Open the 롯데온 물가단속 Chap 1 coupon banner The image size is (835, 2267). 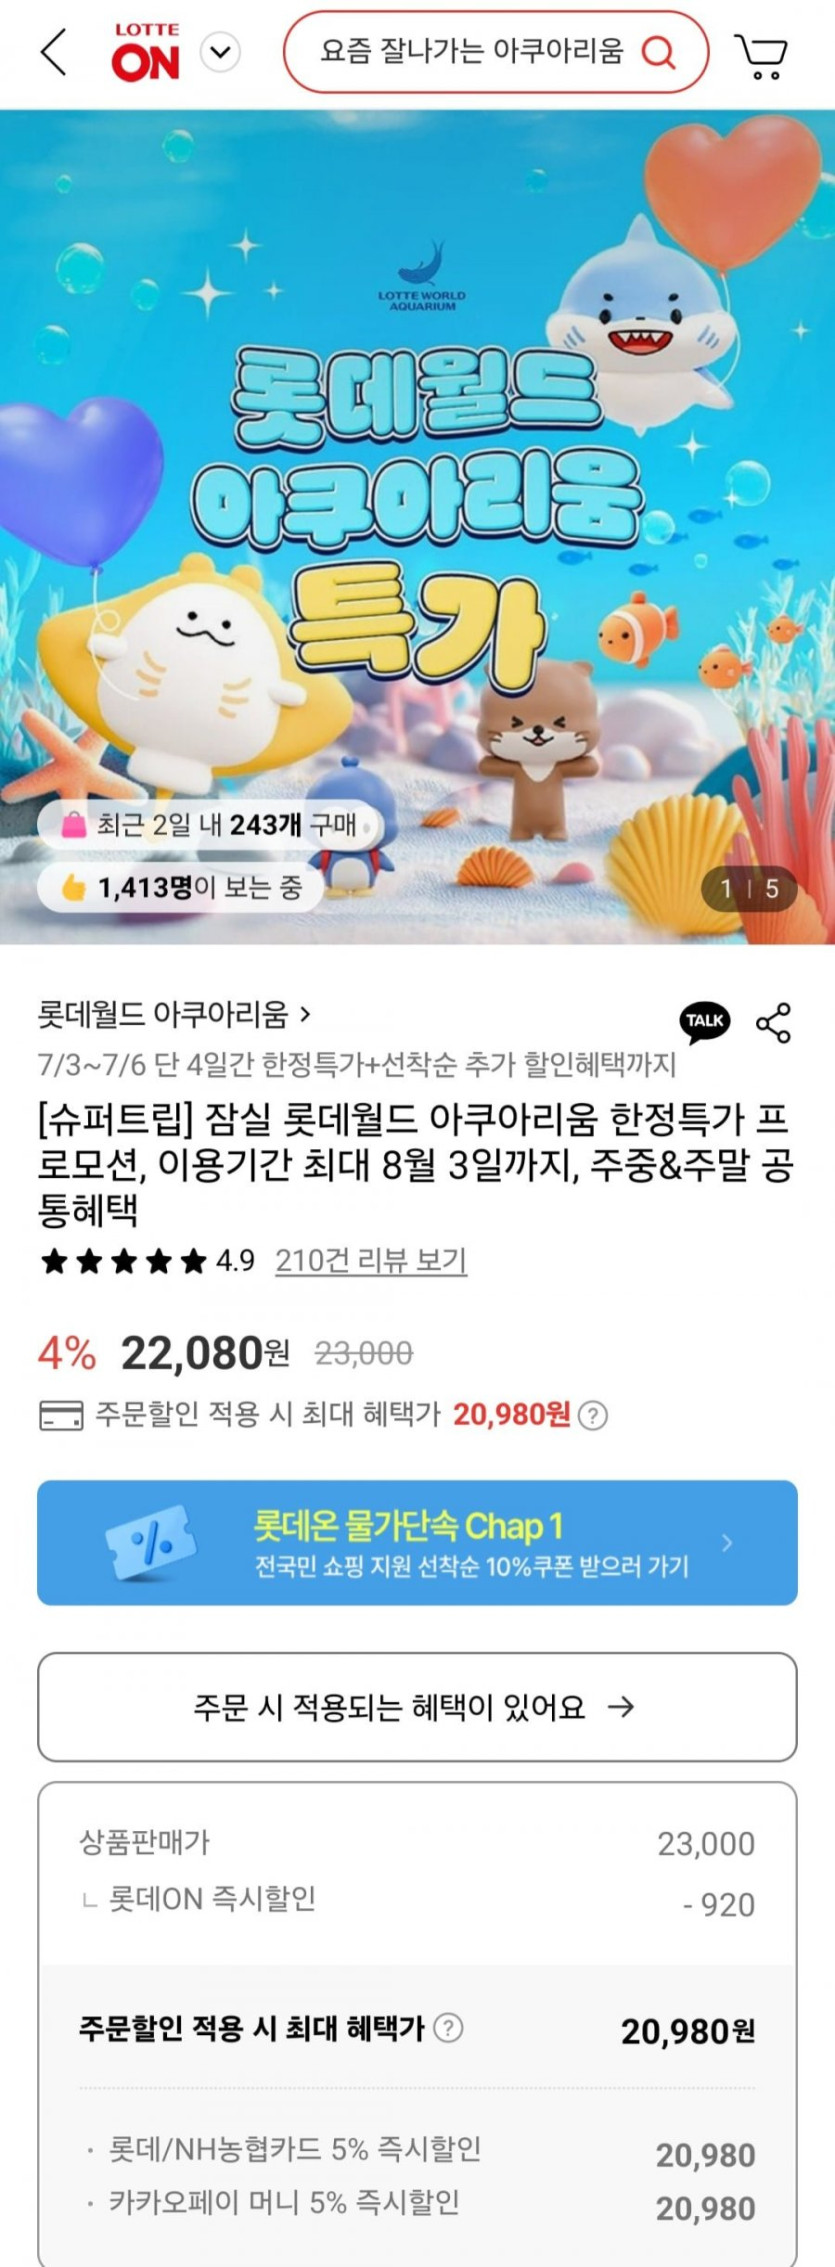coord(417,1543)
